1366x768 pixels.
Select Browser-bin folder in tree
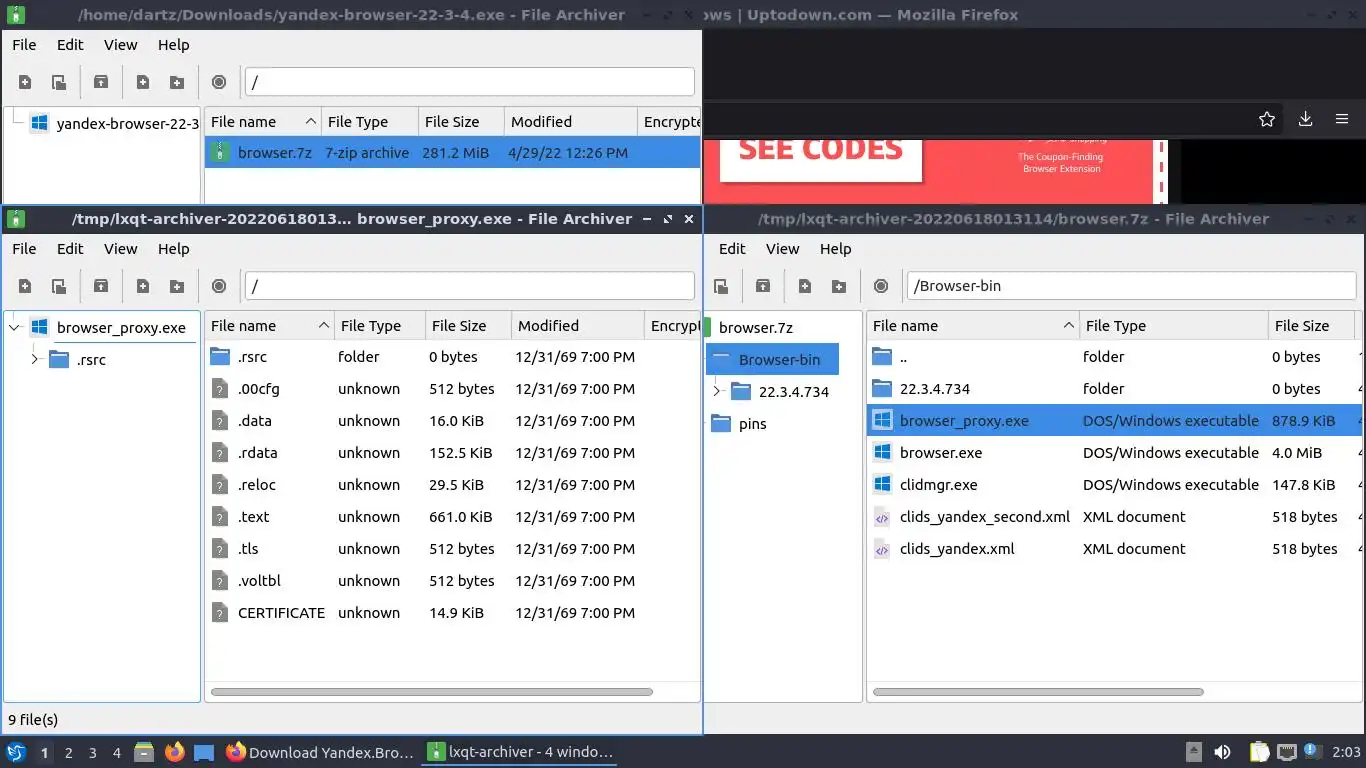[772, 360]
